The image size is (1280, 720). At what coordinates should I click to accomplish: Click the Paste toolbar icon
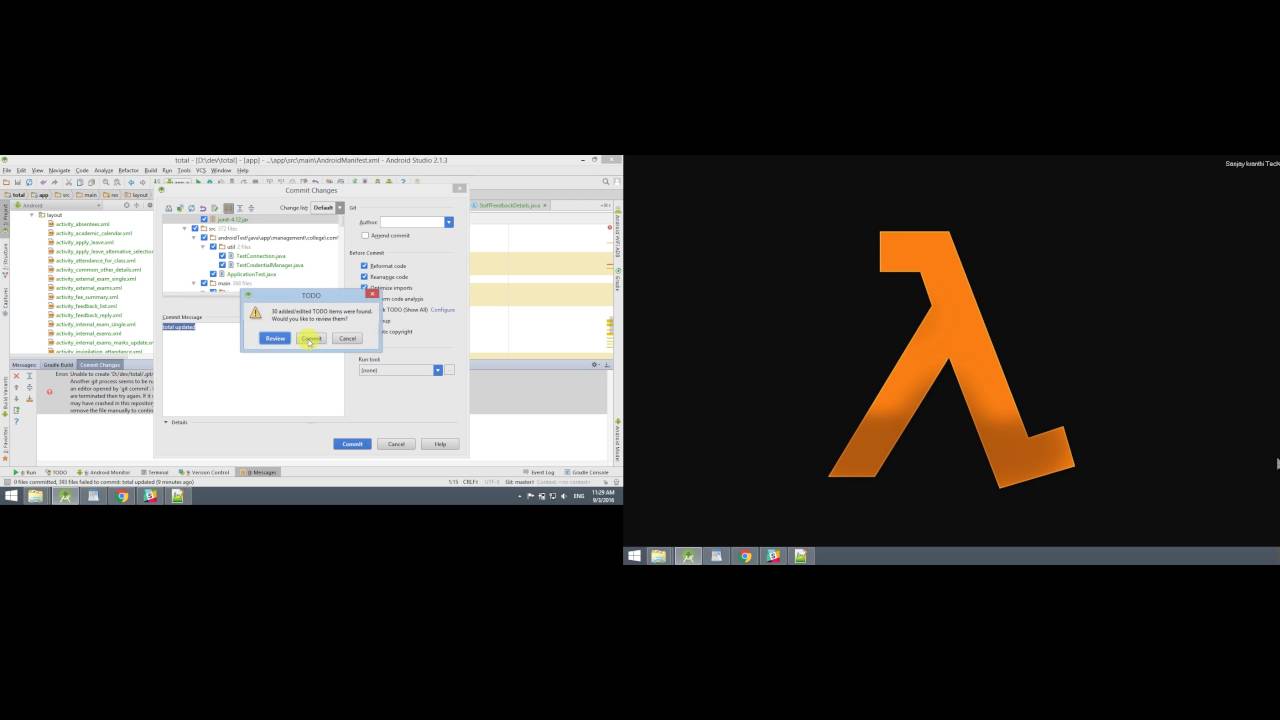tap(91, 182)
